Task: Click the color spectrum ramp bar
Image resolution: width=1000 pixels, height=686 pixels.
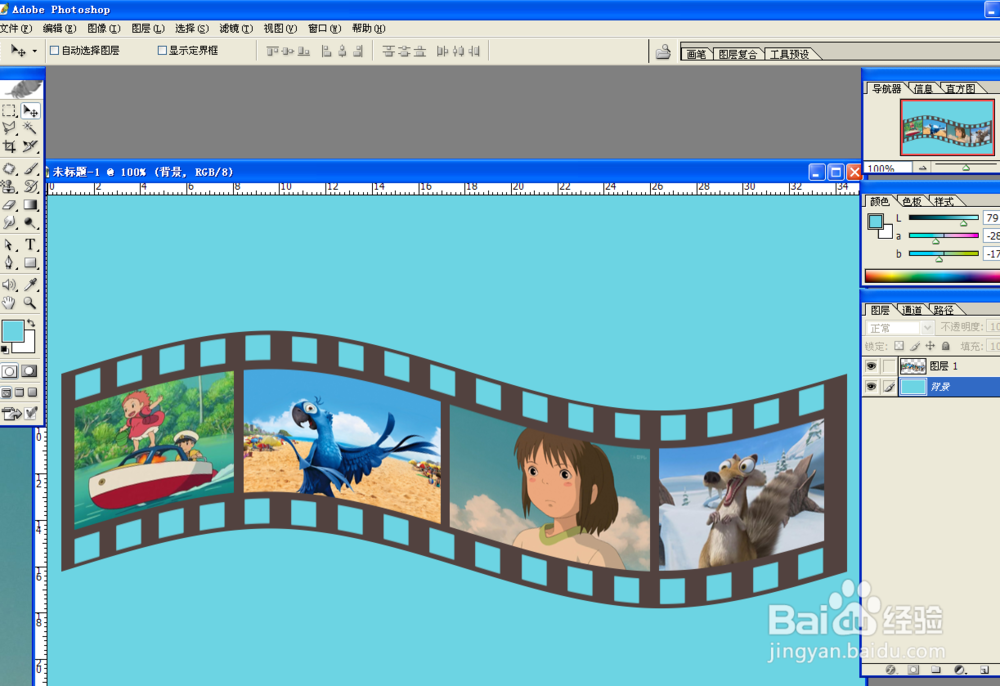Action: [932, 275]
